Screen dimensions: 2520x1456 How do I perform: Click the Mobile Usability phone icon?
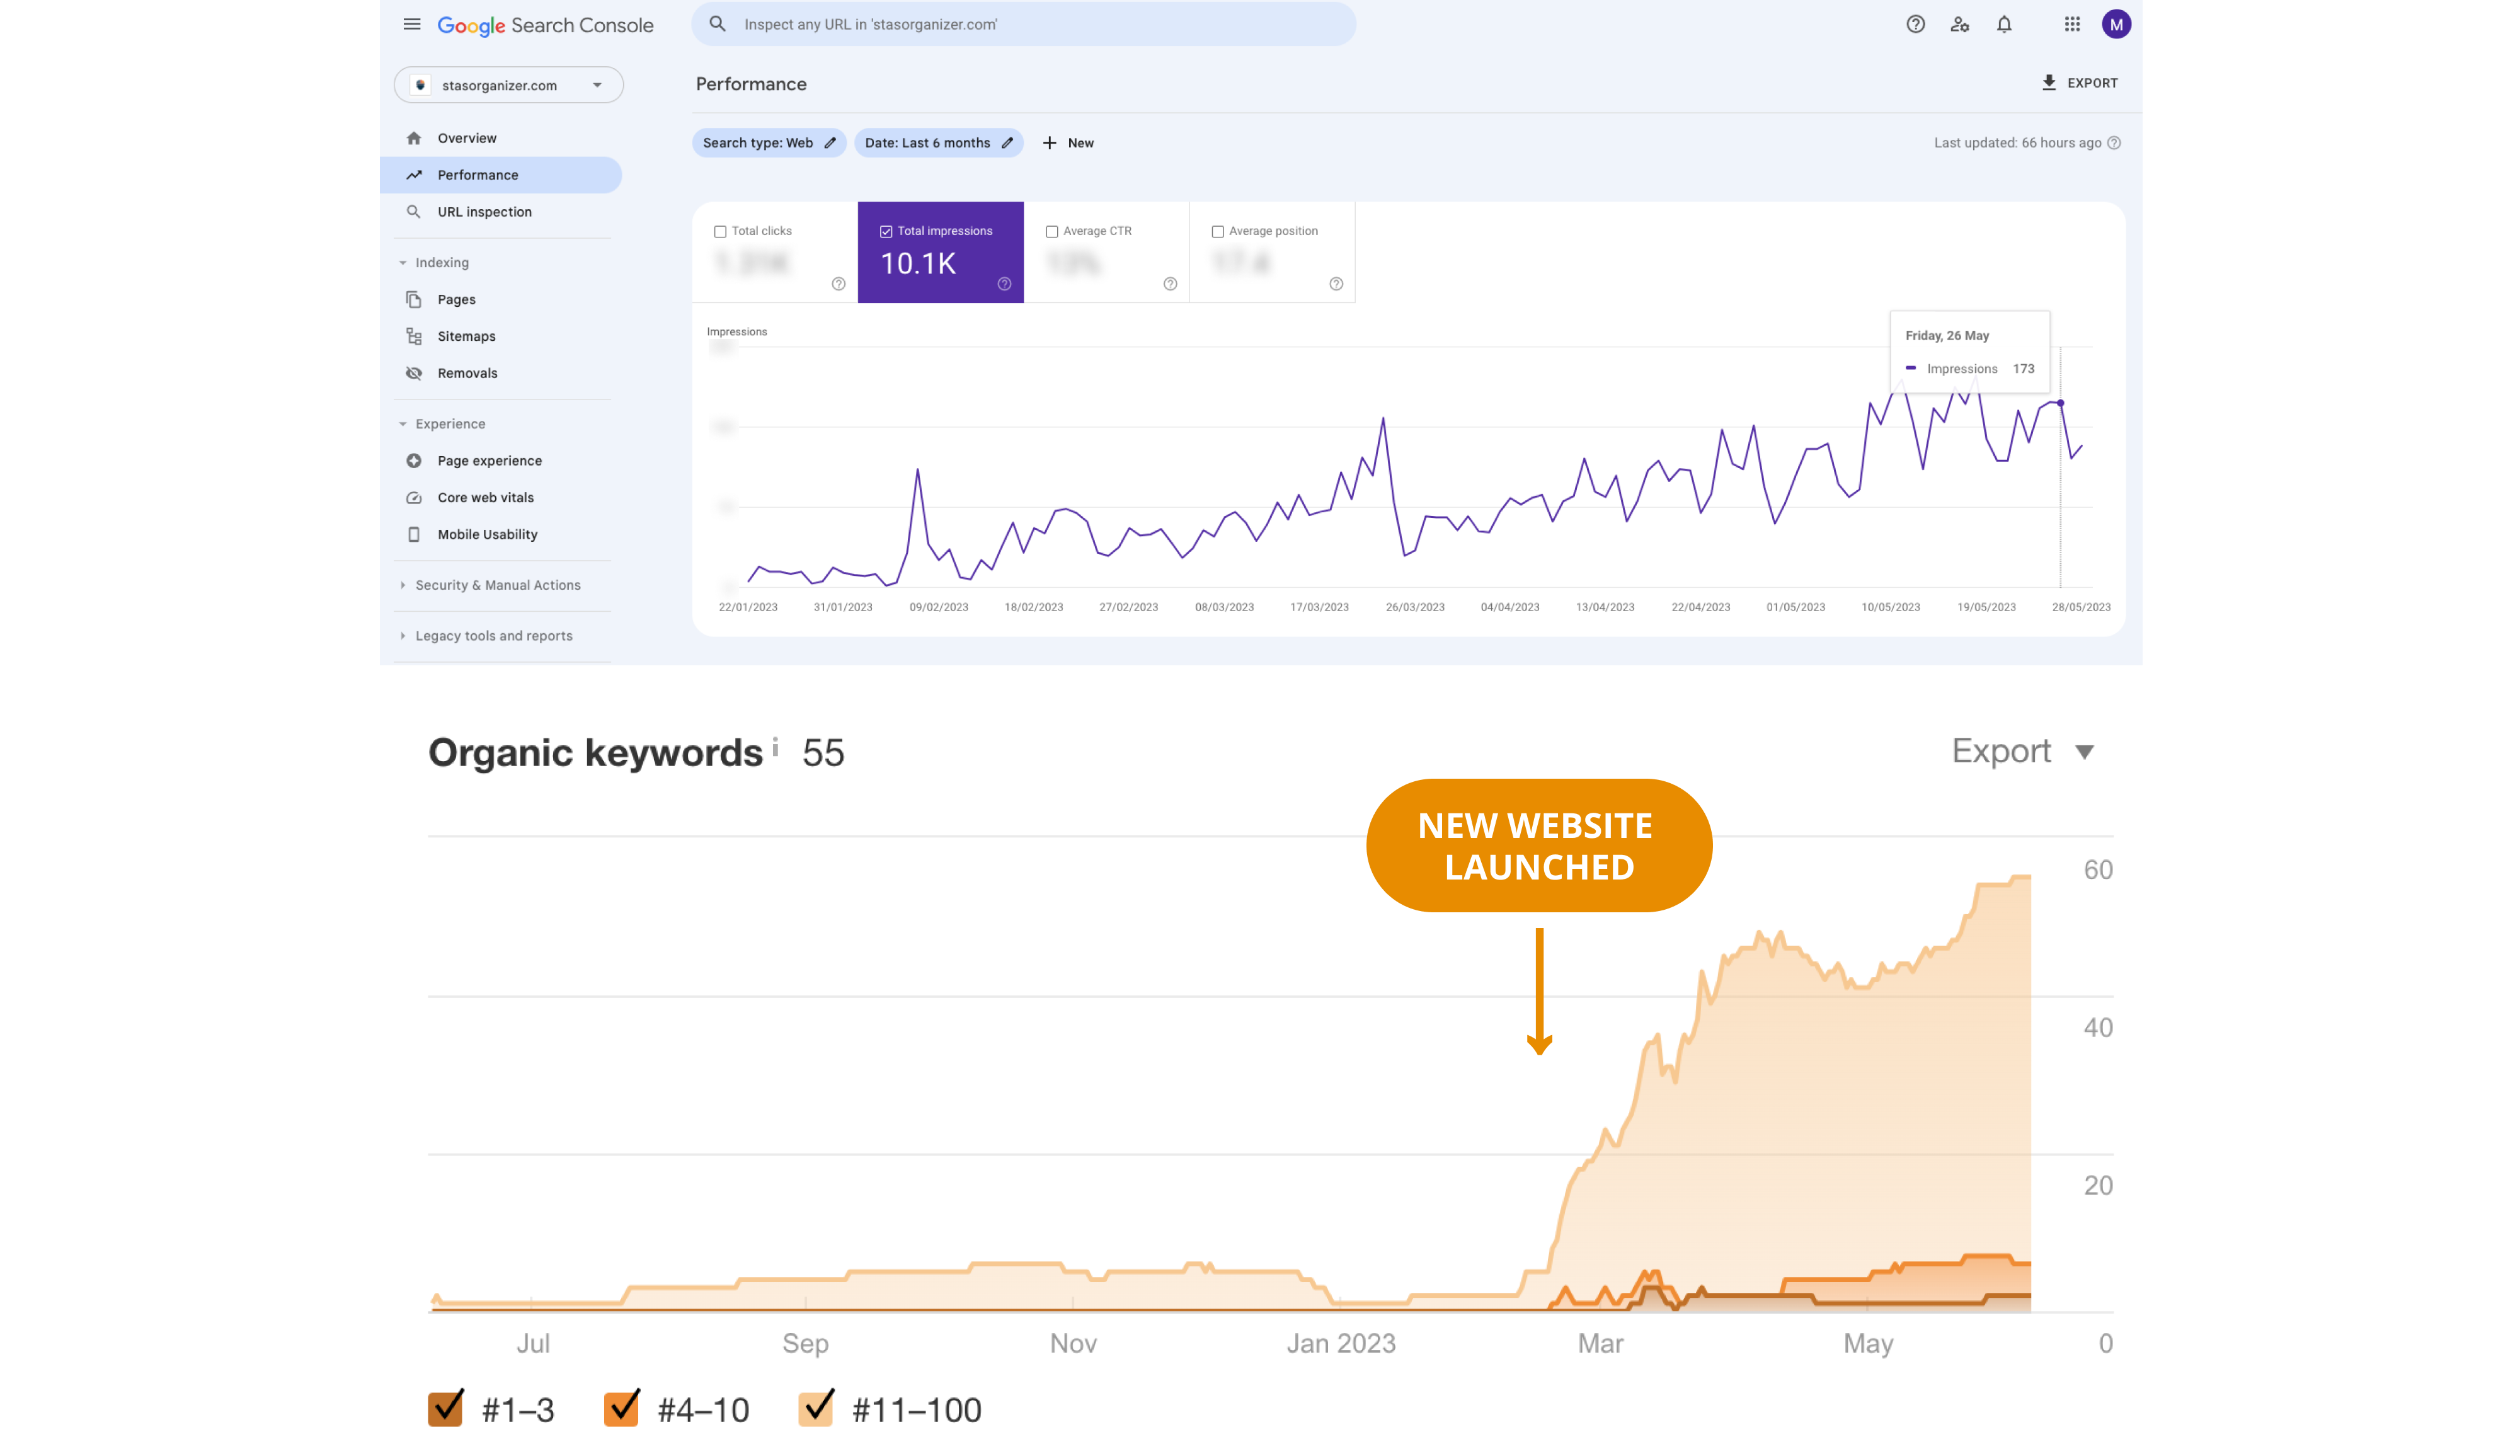(414, 534)
